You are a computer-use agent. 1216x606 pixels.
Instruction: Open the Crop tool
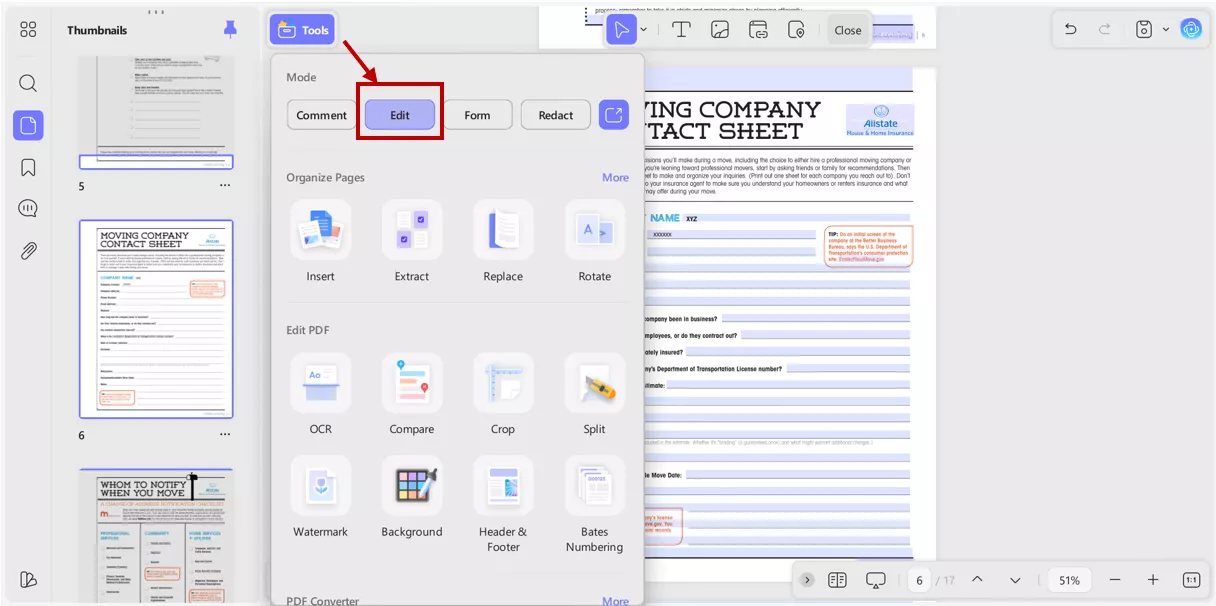click(x=503, y=394)
